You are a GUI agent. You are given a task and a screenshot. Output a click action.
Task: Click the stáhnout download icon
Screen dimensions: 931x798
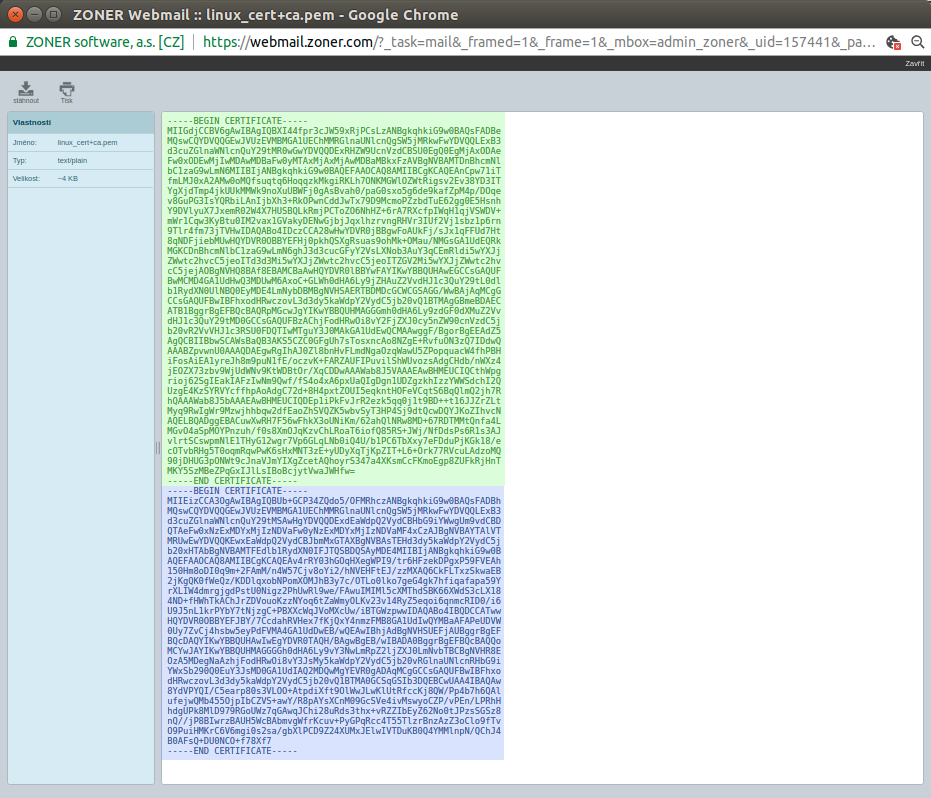pos(26,89)
